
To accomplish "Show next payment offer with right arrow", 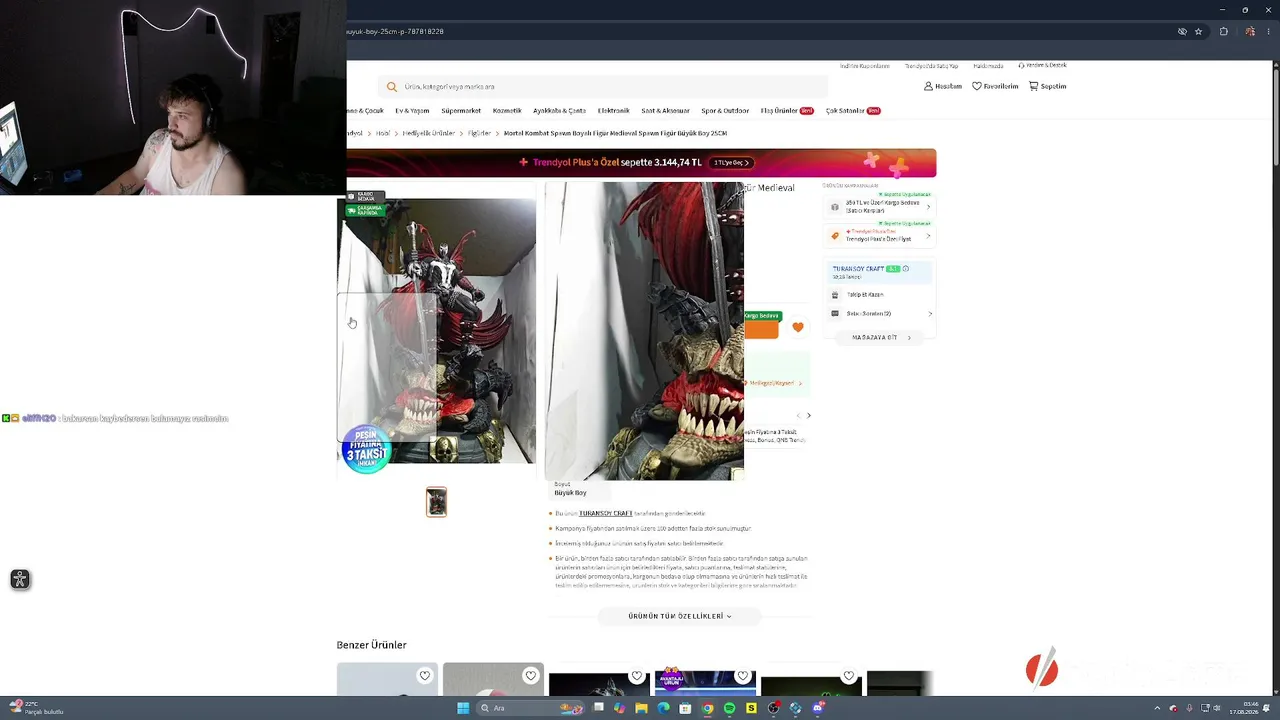I will (x=809, y=416).
